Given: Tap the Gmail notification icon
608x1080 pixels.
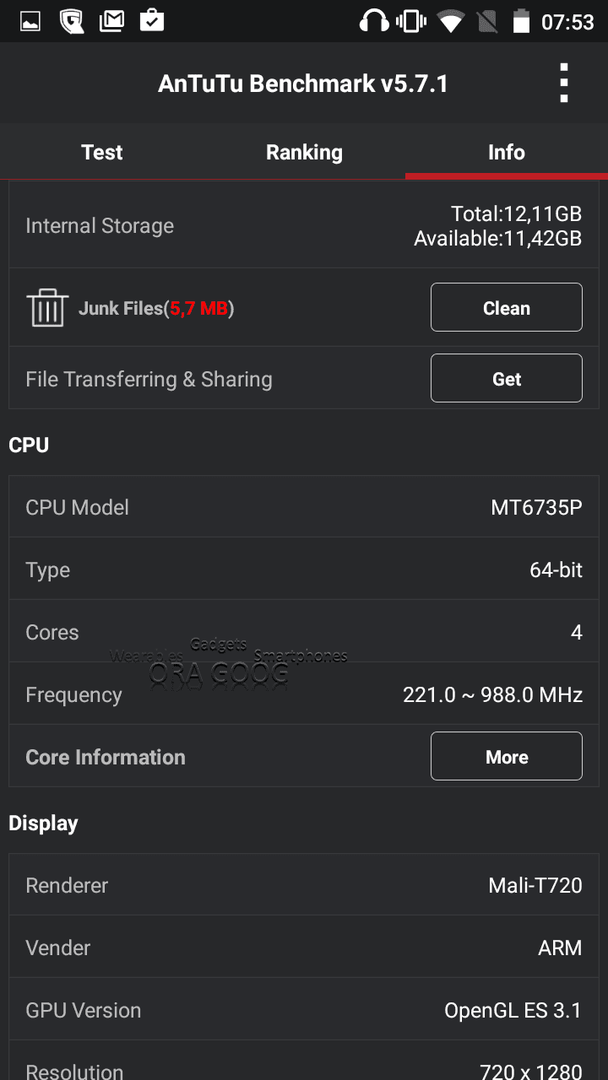Looking at the screenshot, I should (112, 21).
